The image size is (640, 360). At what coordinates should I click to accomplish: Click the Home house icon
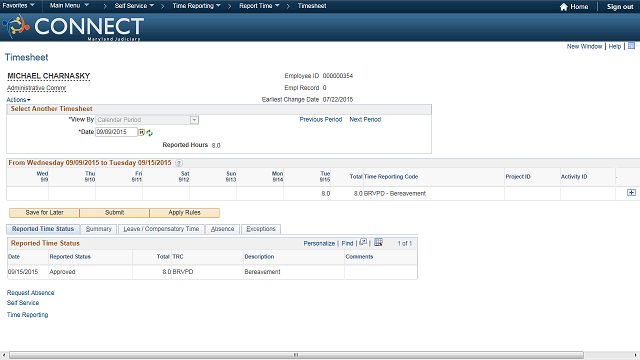coord(564,7)
